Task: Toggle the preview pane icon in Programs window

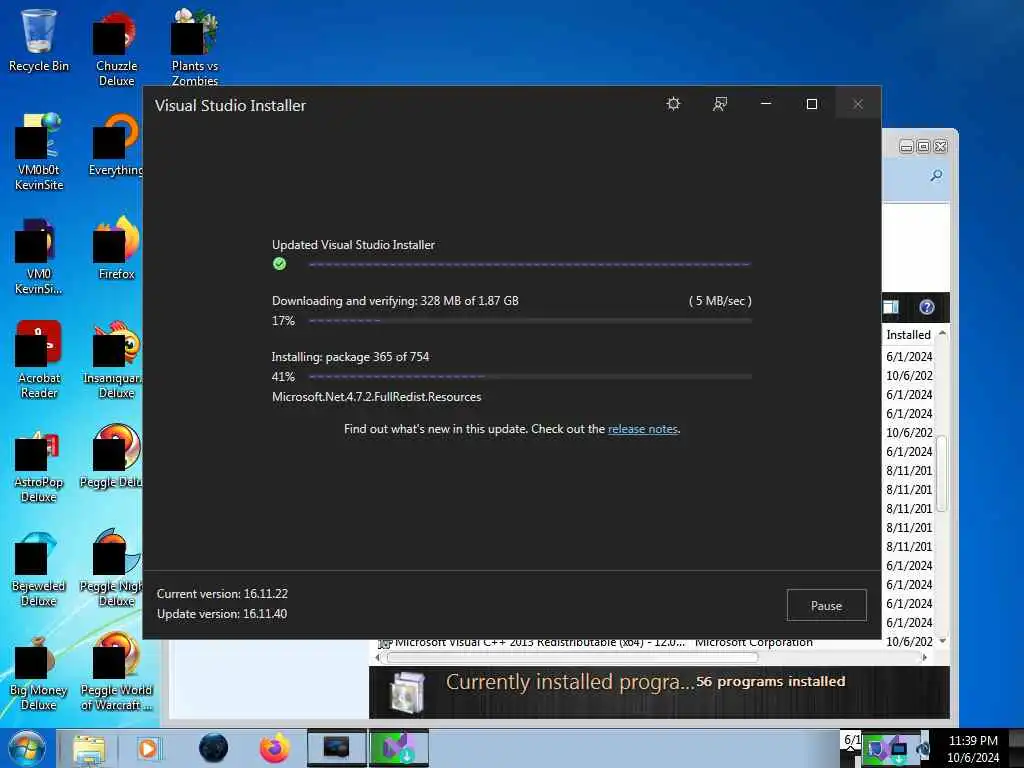Action: point(891,307)
